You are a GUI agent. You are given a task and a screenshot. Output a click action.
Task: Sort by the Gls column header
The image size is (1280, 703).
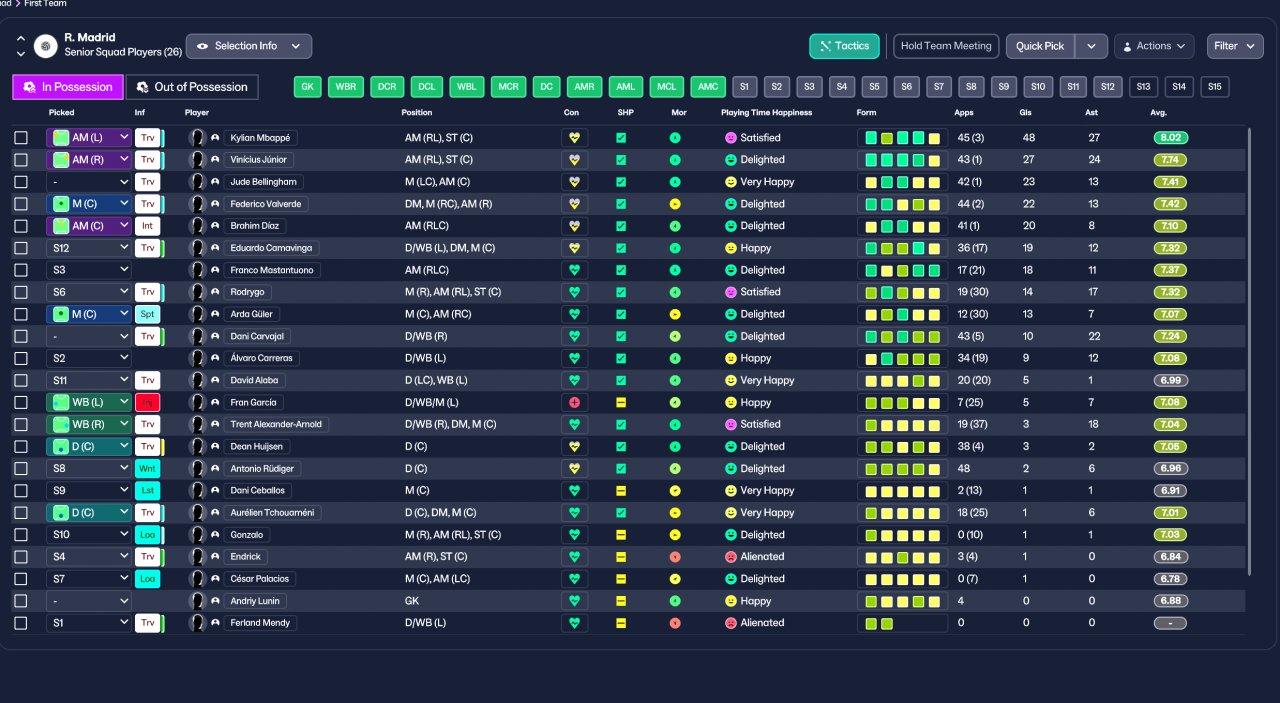tap(1027, 113)
